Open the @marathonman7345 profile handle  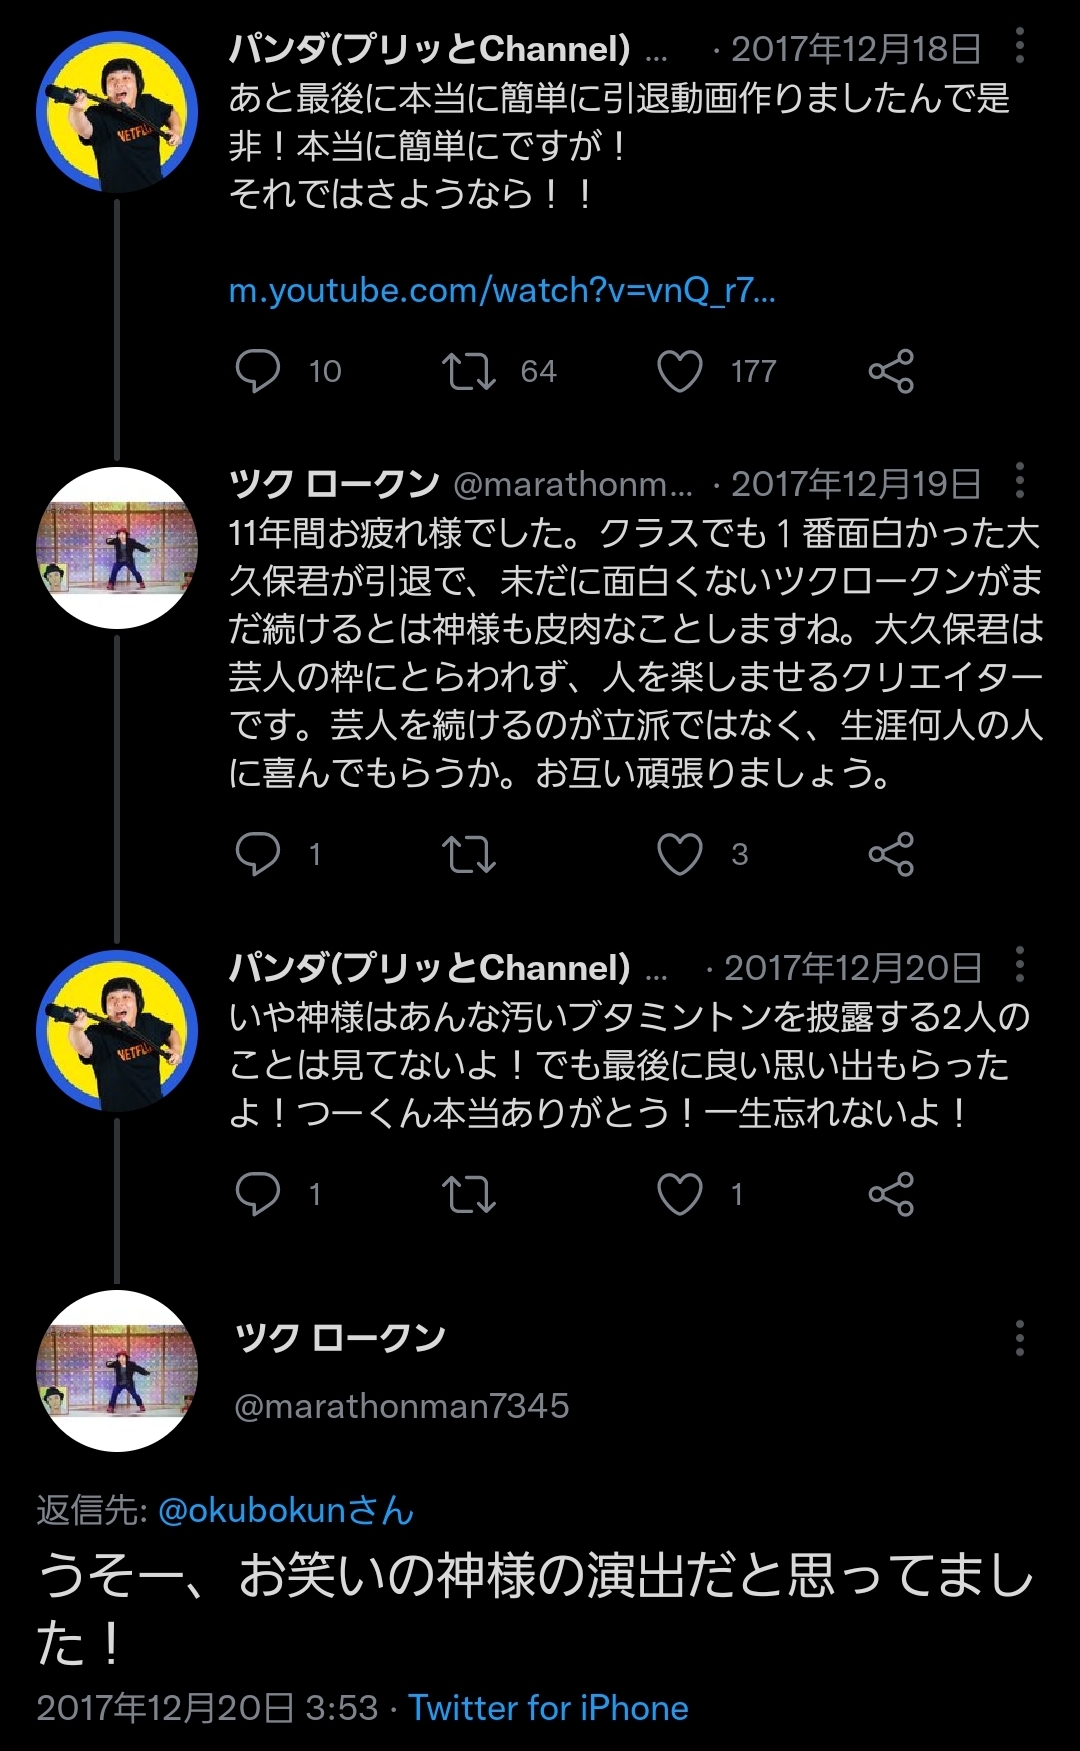401,1406
